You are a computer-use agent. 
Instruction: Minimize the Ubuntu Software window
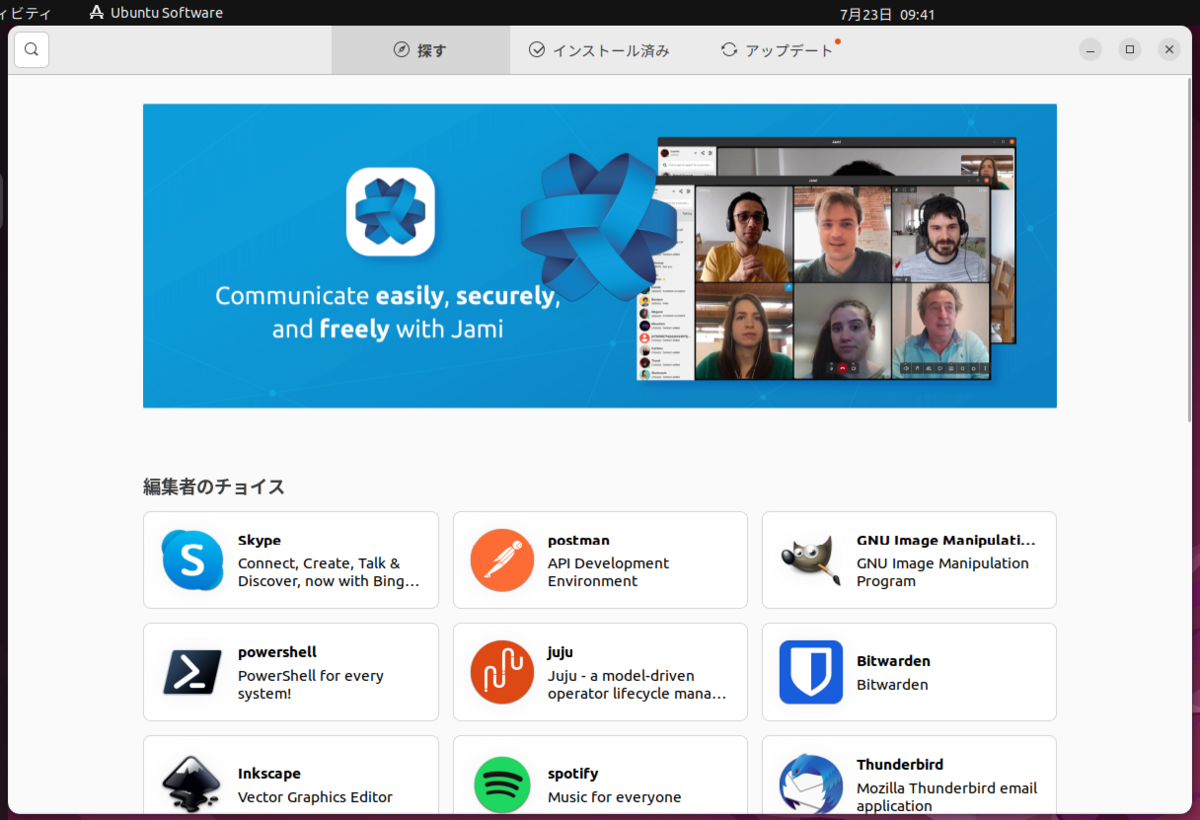[x=1091, y=50]
